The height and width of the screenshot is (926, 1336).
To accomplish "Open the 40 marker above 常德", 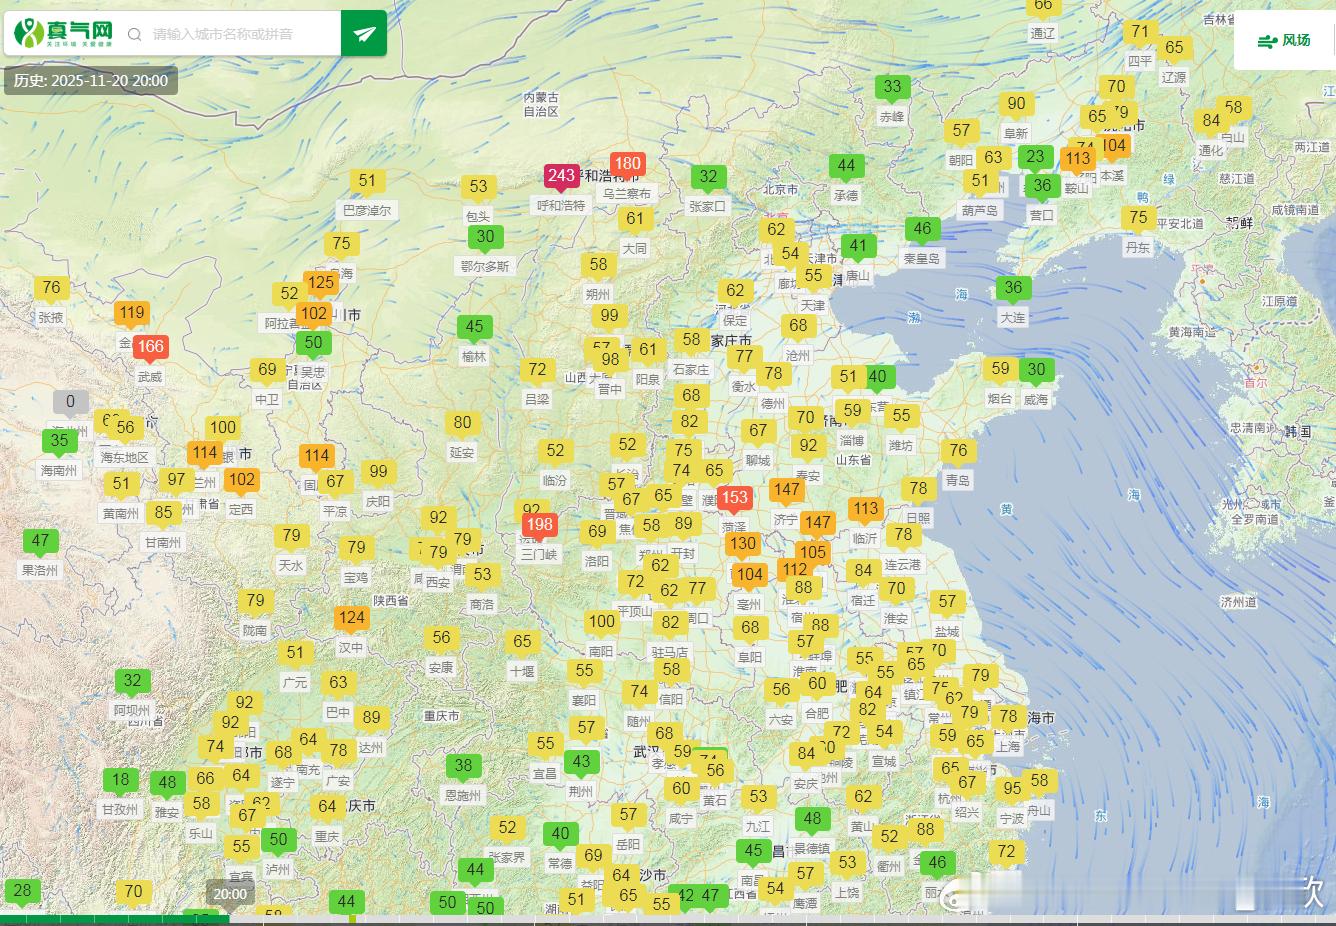I will coord(560,834).
